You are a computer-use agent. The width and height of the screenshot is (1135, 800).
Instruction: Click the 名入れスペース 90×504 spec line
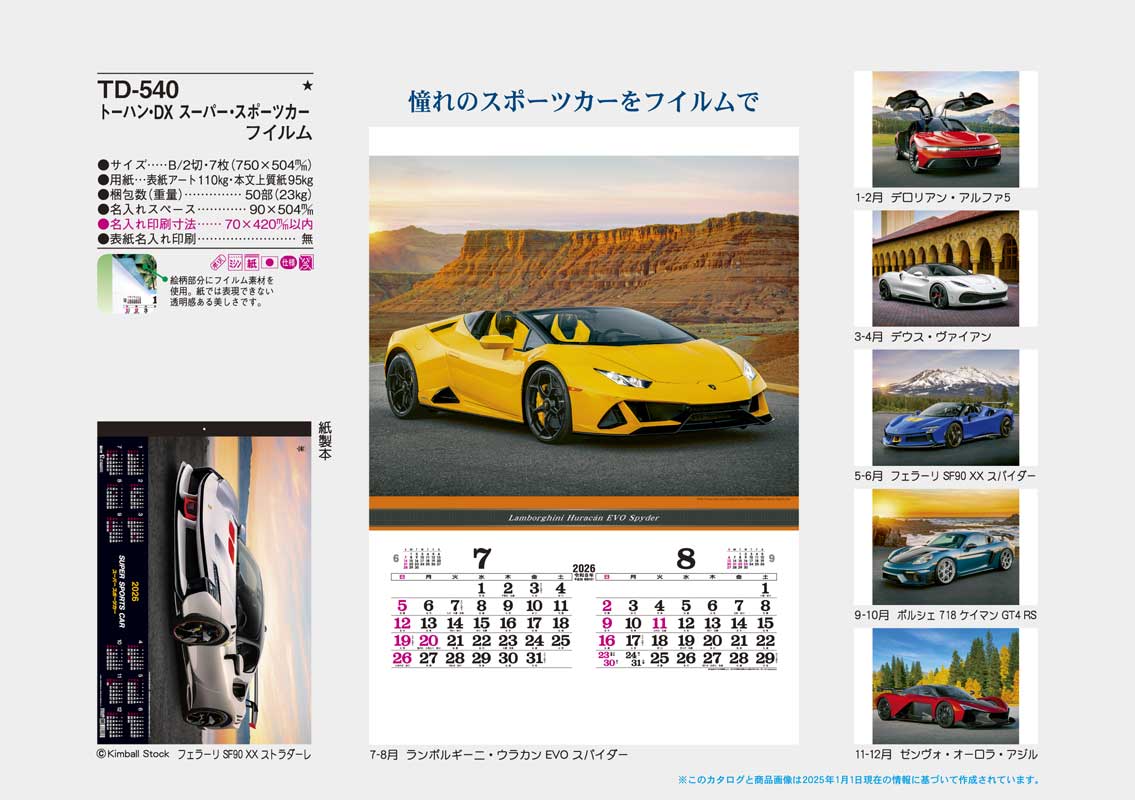point(205,209)
